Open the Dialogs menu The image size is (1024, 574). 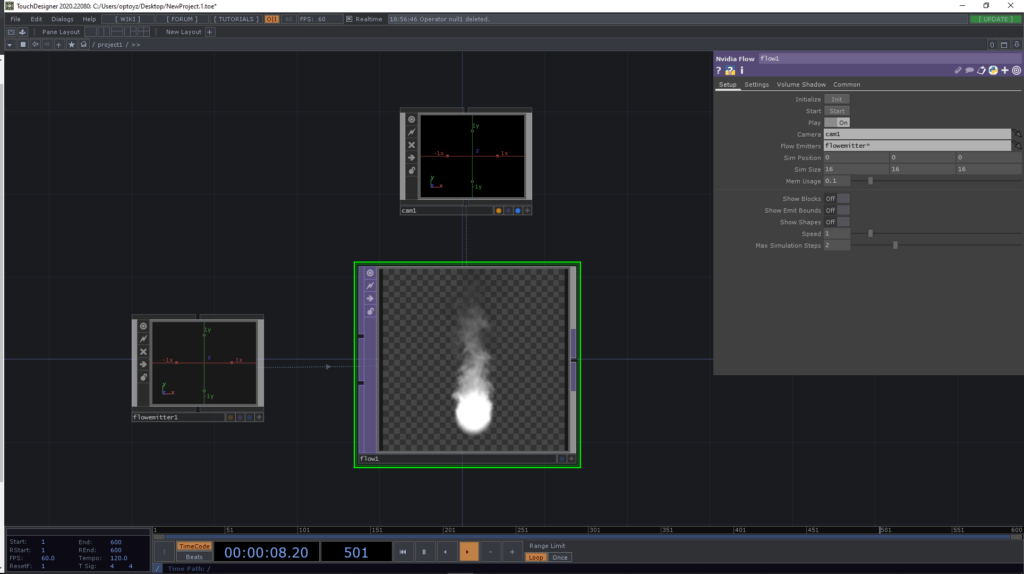61,19
